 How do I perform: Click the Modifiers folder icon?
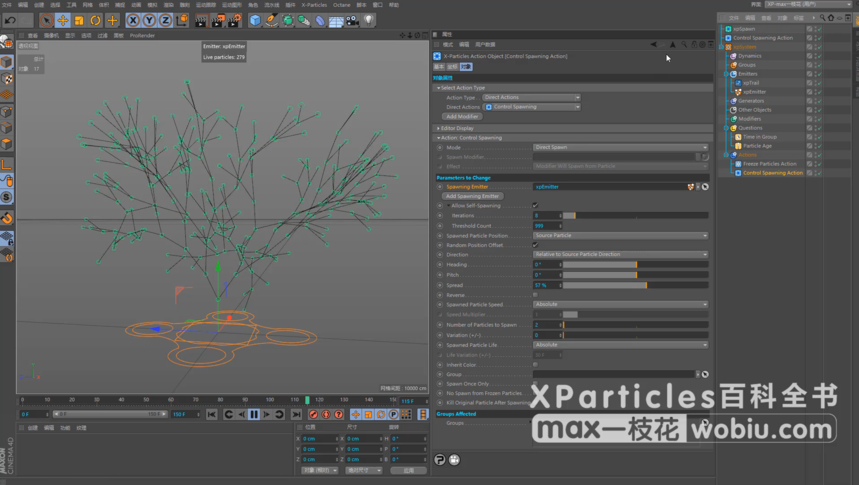[x=733, y=119]
